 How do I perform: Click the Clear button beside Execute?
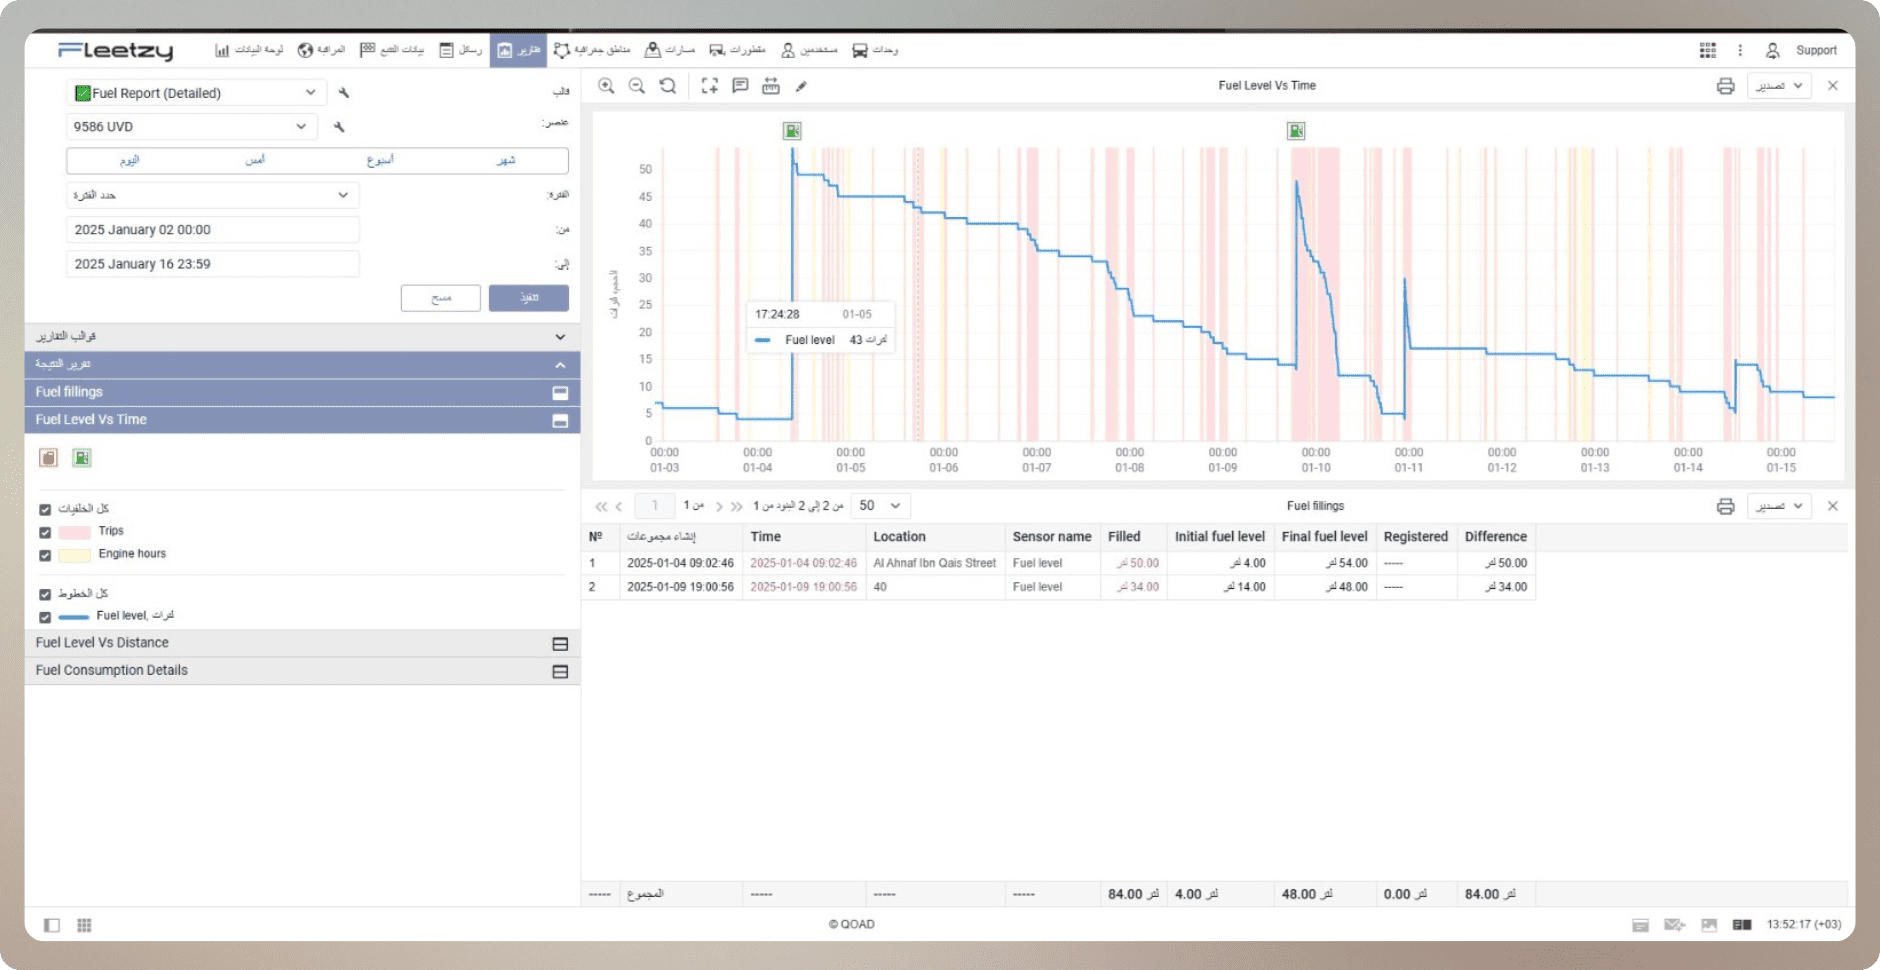[x=441, y=298]
